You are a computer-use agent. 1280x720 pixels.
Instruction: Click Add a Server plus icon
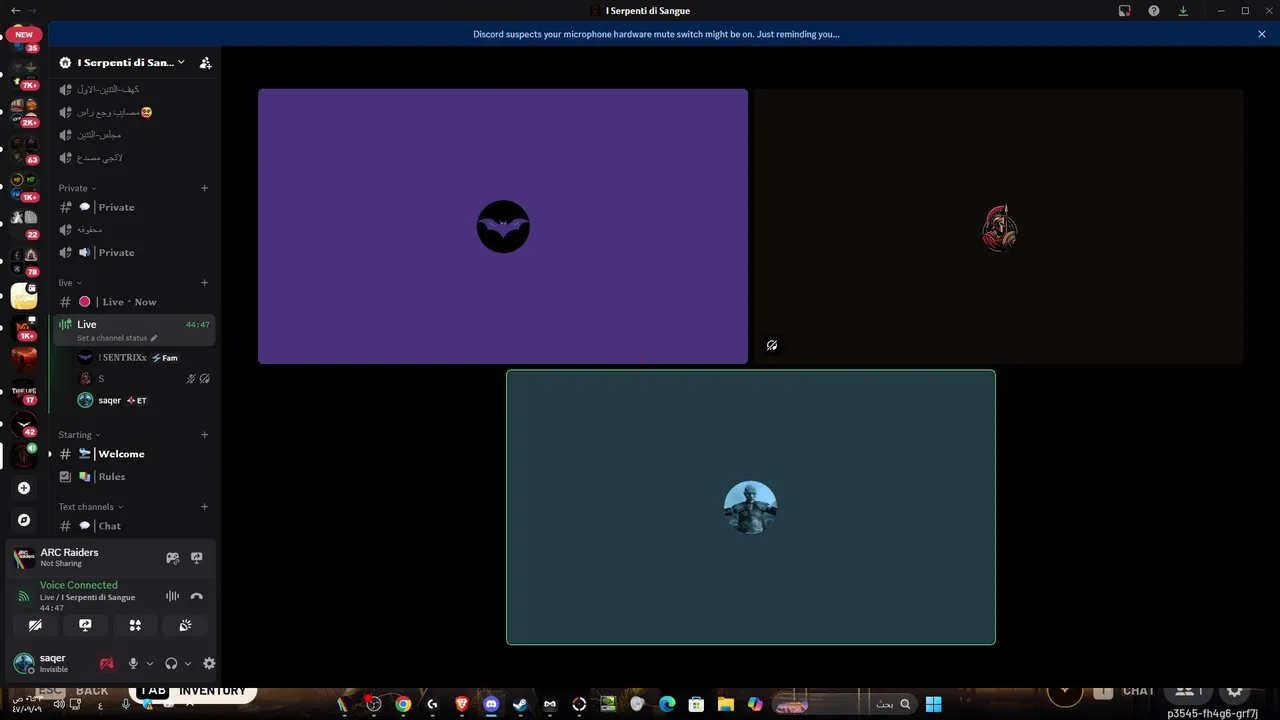pyautogui.click(x=24, y=488)
